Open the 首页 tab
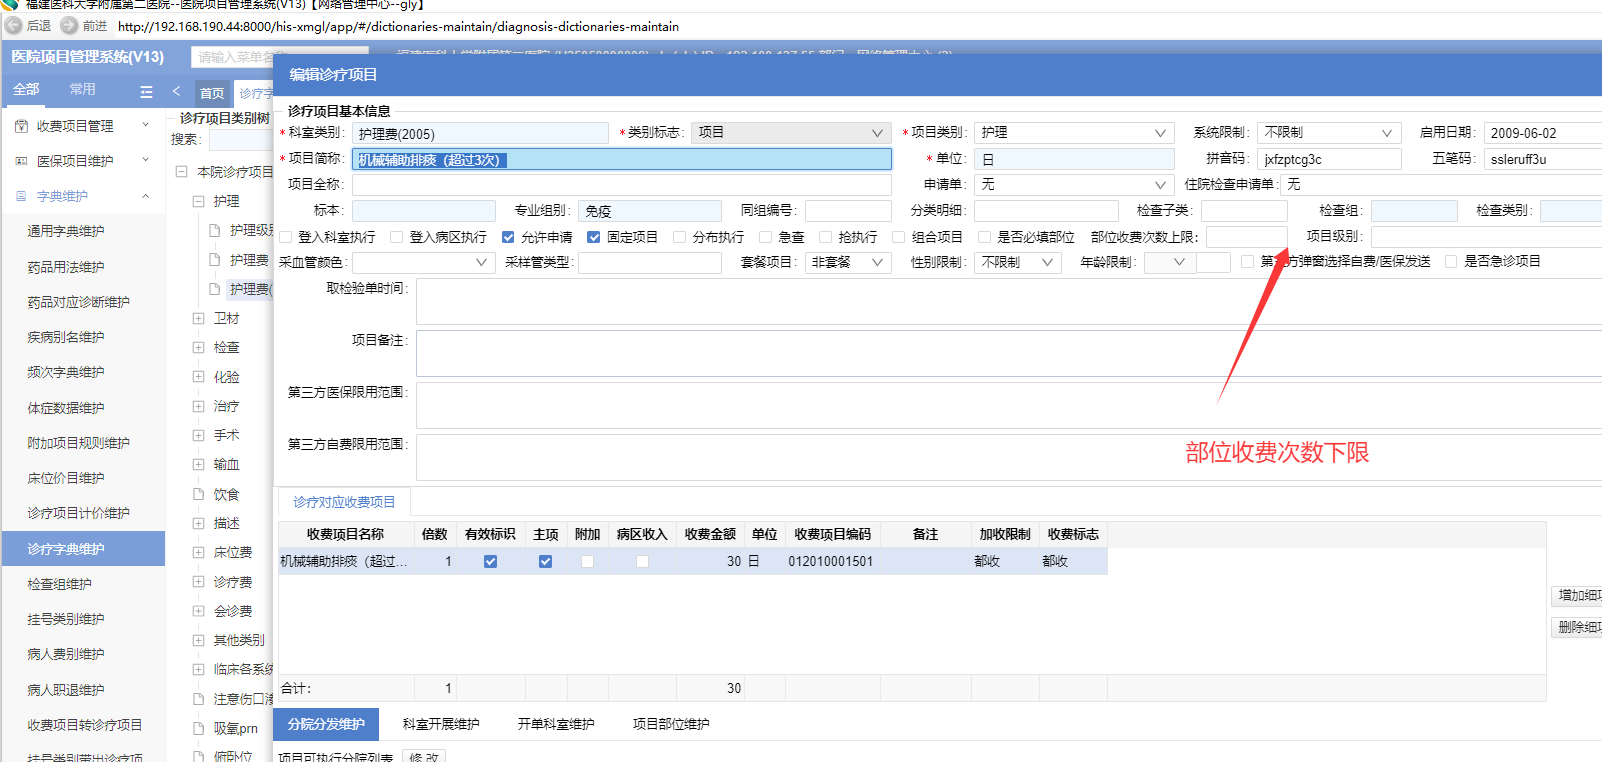Screen dimensions: 1602x762 [212, 93]
